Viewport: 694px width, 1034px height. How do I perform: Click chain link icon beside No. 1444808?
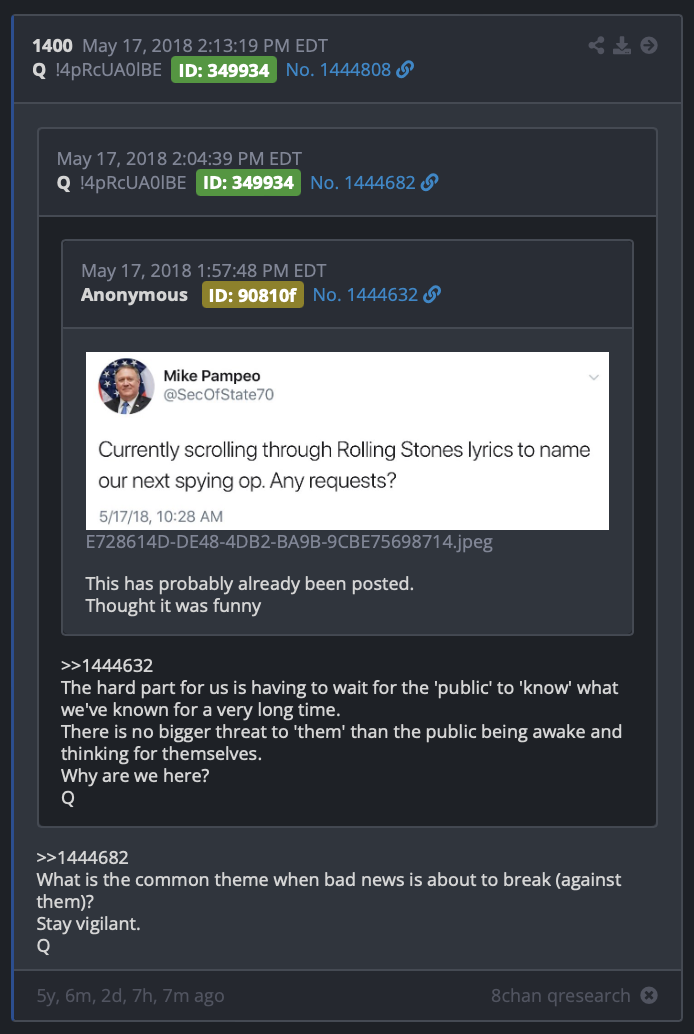click(x=405, y=69)
